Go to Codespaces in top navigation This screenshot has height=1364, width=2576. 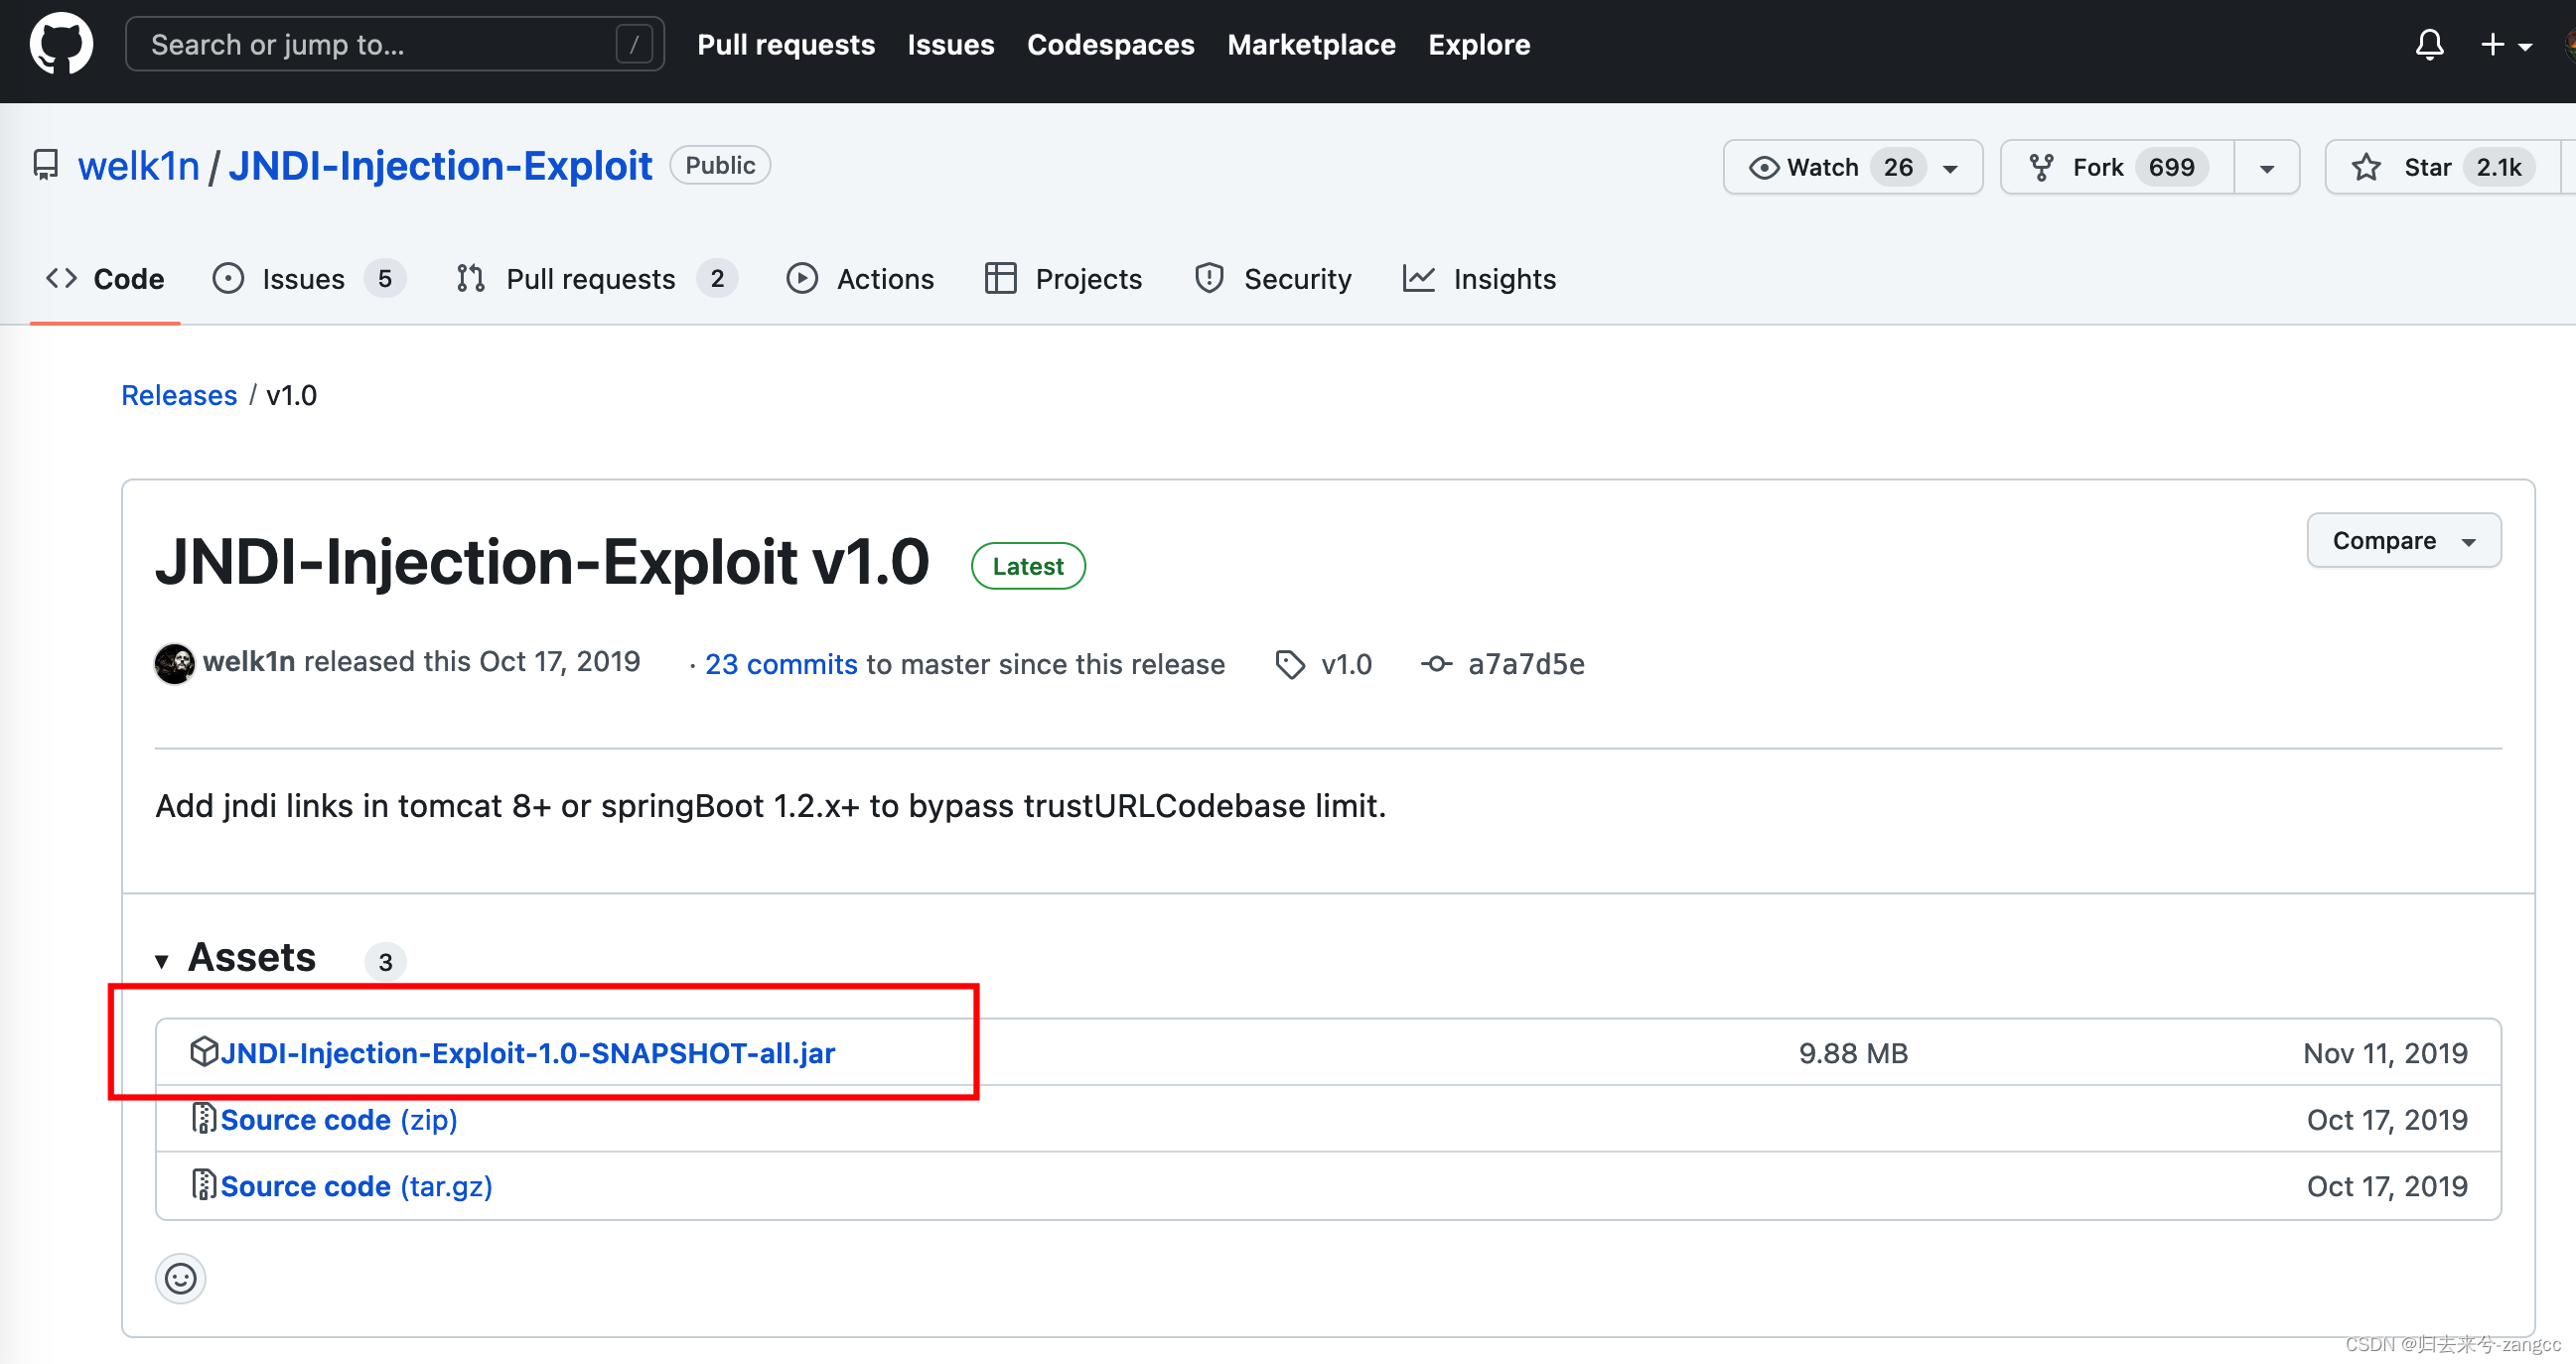point(1111,45)
